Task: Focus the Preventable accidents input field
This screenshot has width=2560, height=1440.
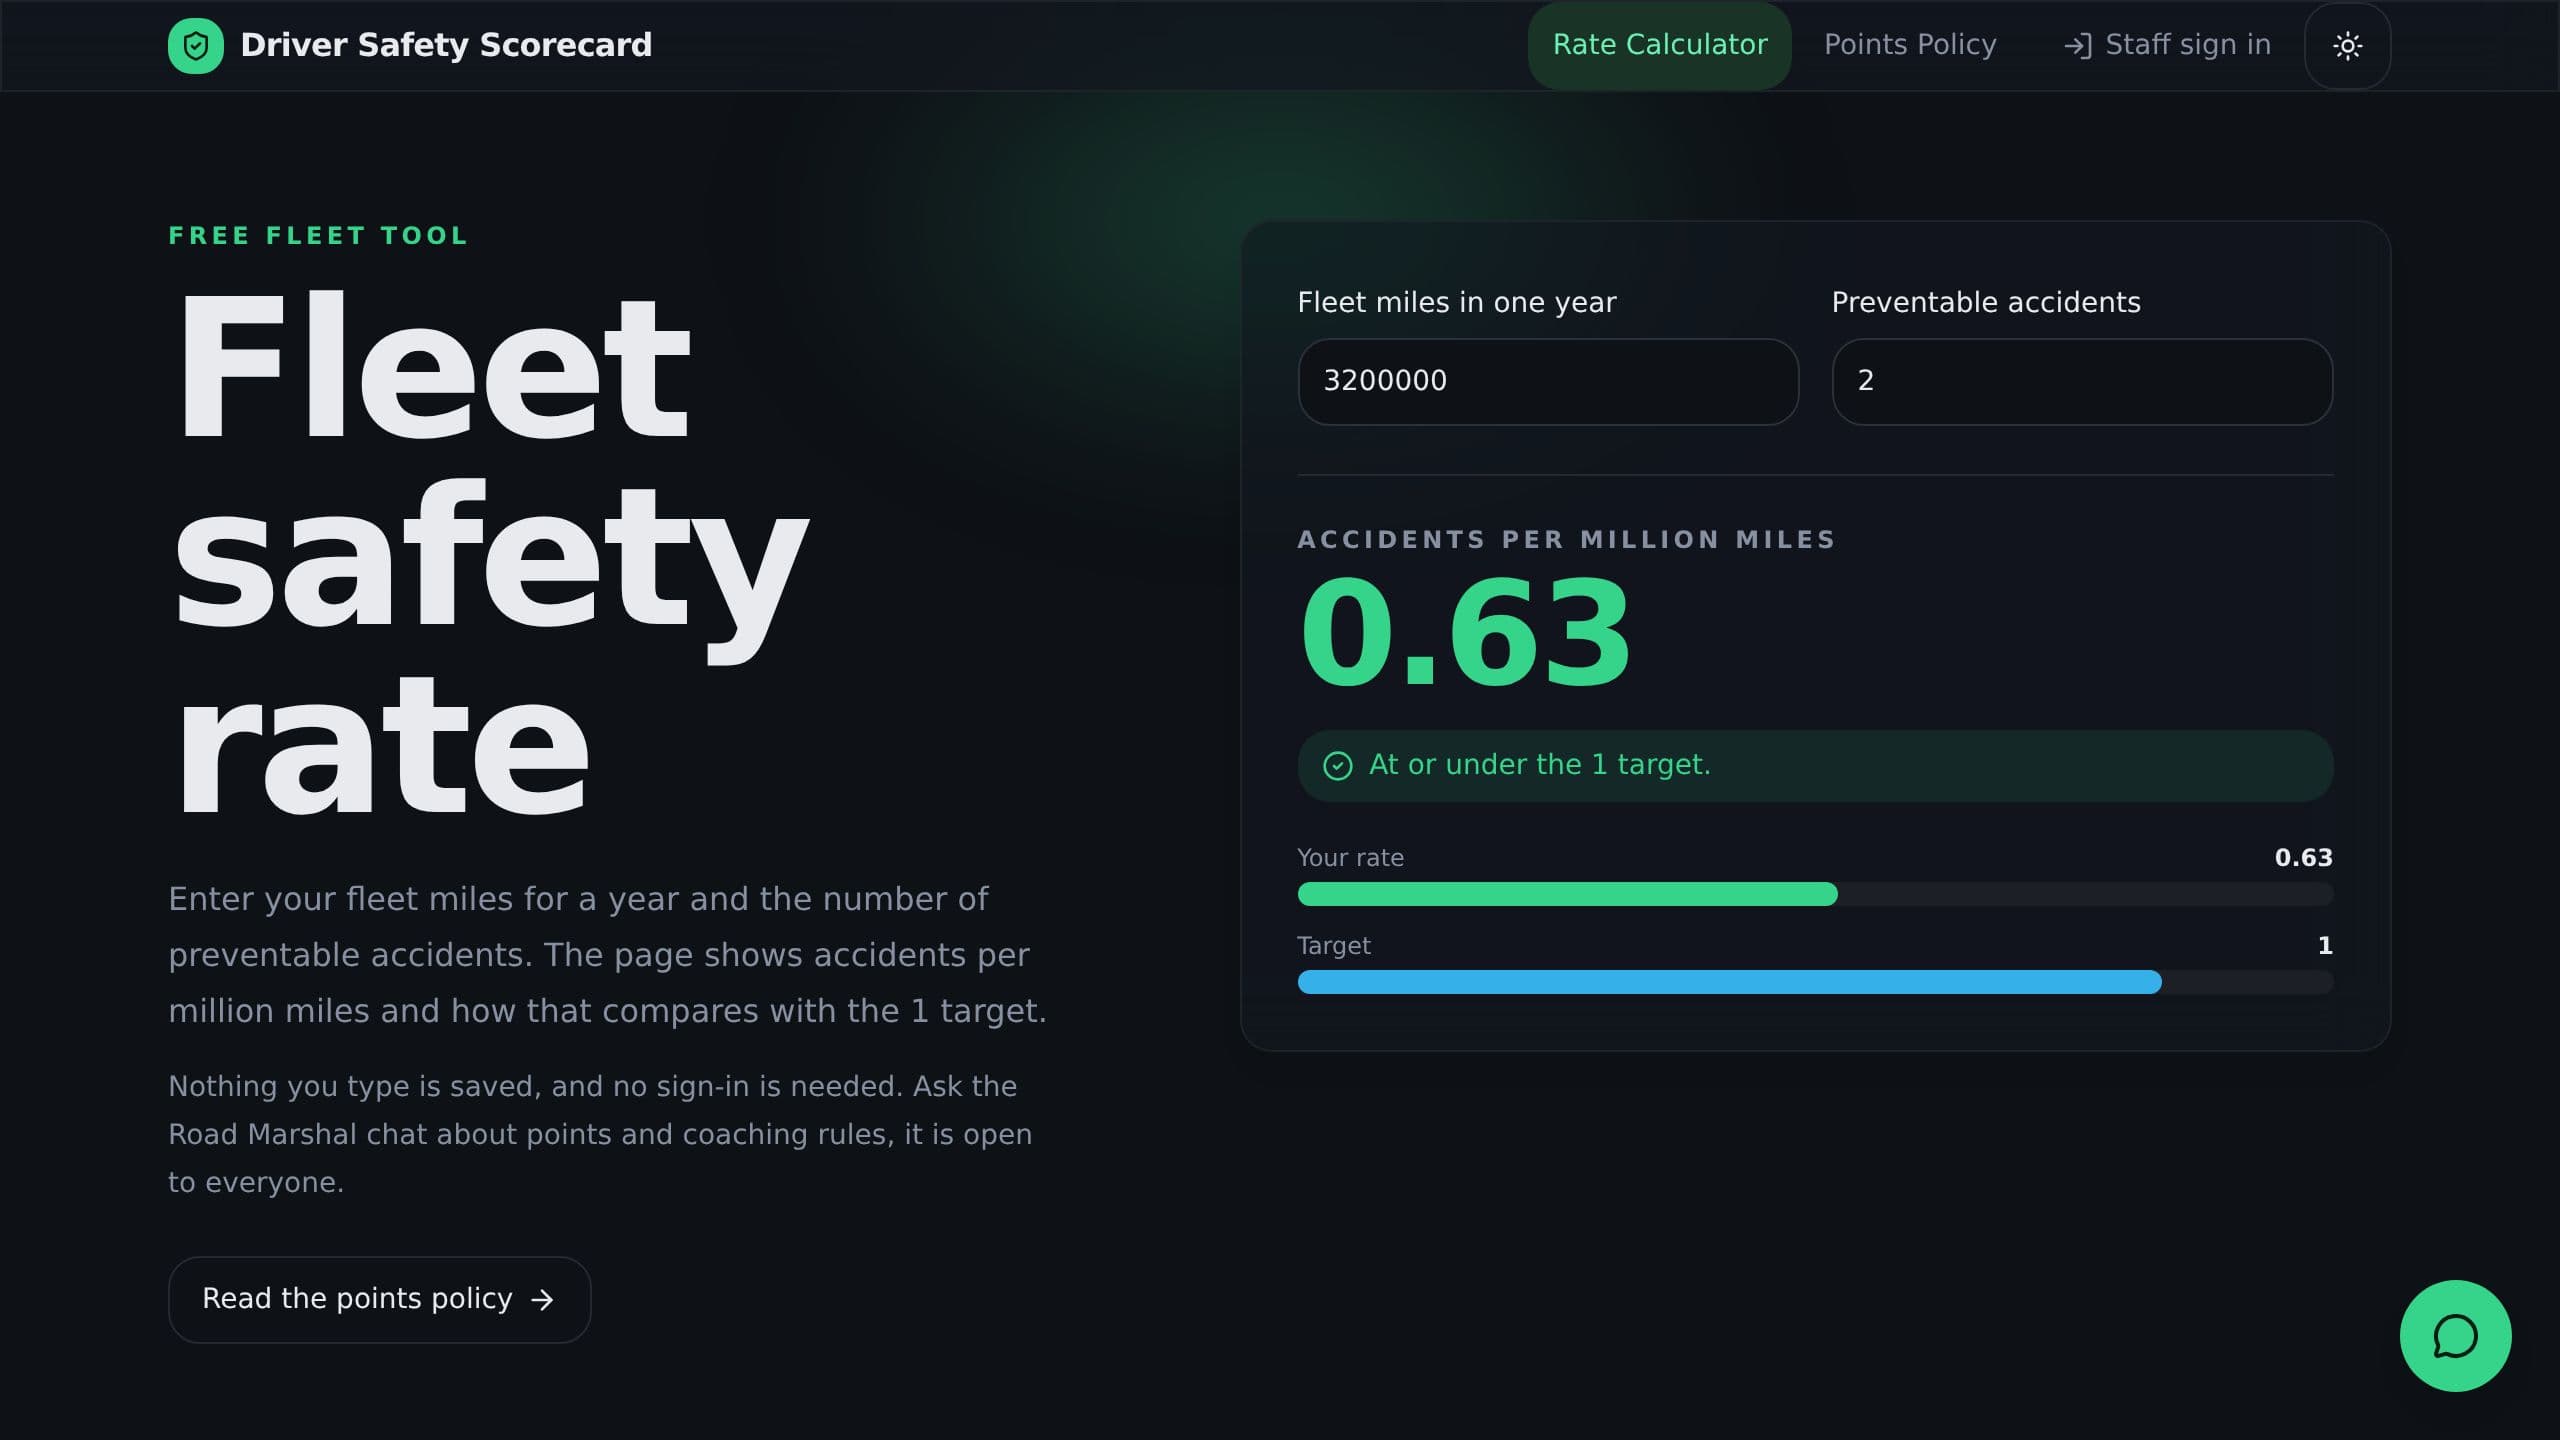Action: [x=2082, y=382]
